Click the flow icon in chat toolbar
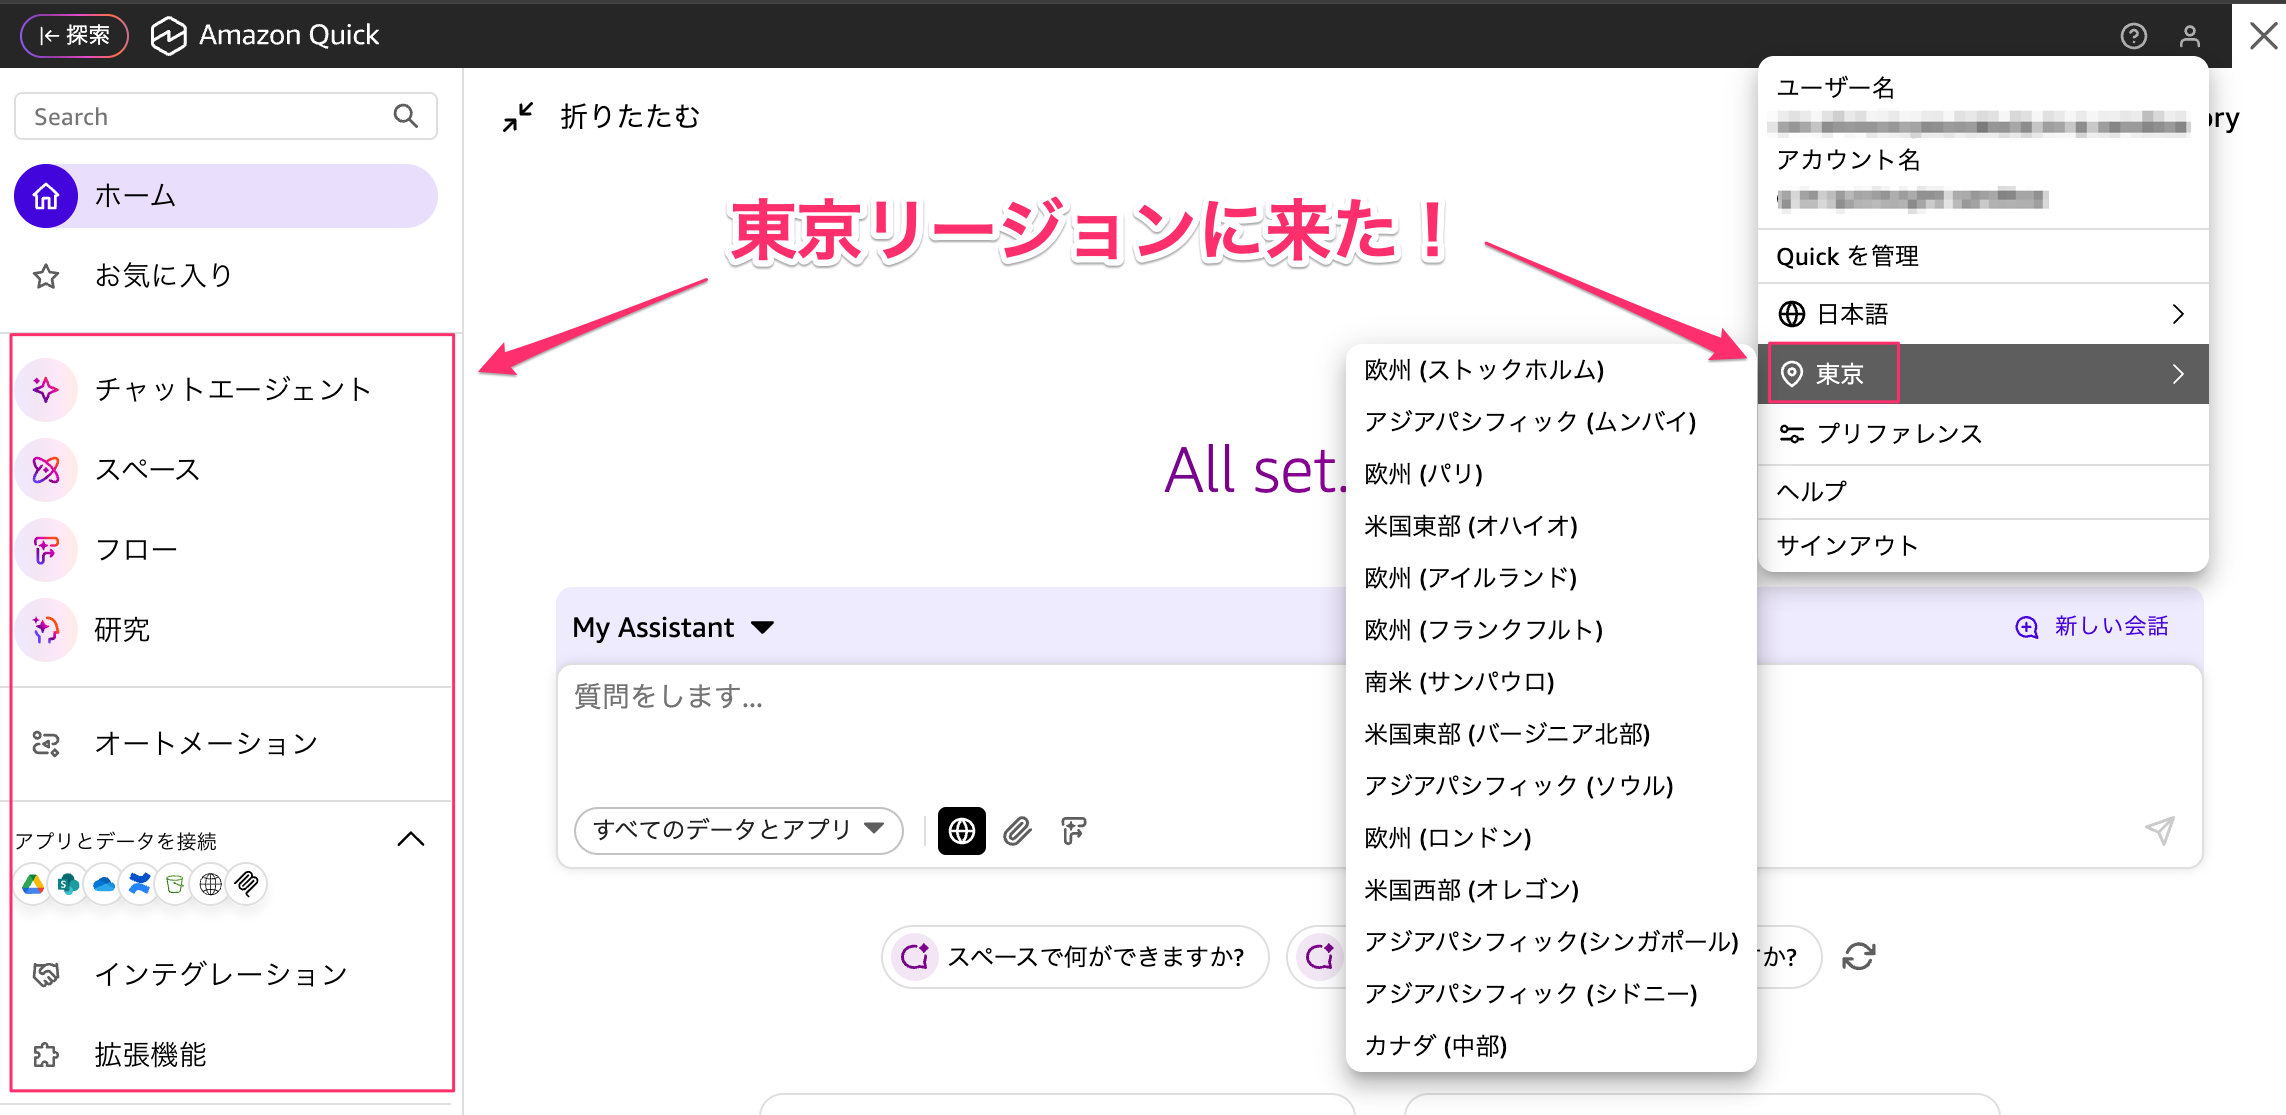This screenshot has height=1115, width=2286. (1074, 830)
